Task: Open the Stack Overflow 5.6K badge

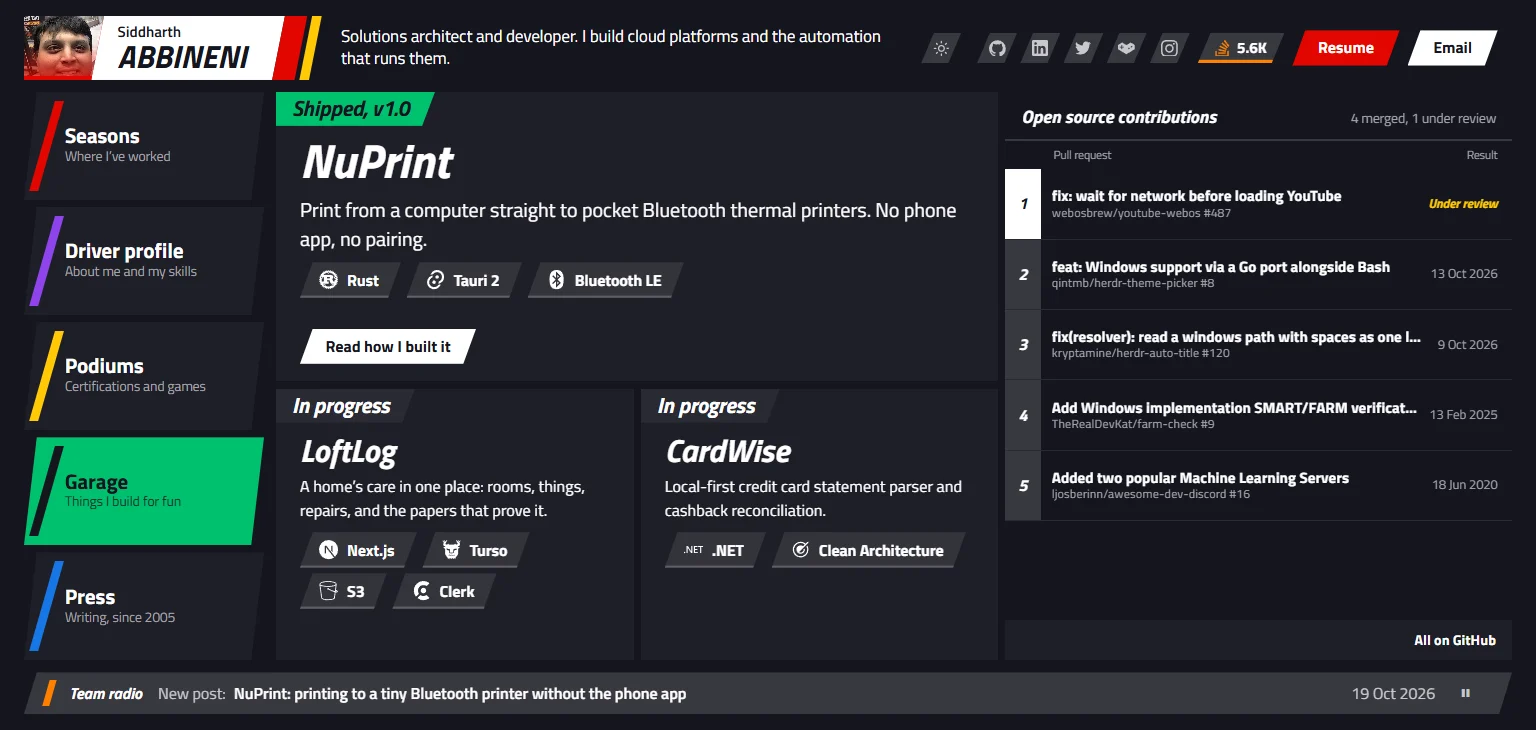Action: [x=1240, y=48]
